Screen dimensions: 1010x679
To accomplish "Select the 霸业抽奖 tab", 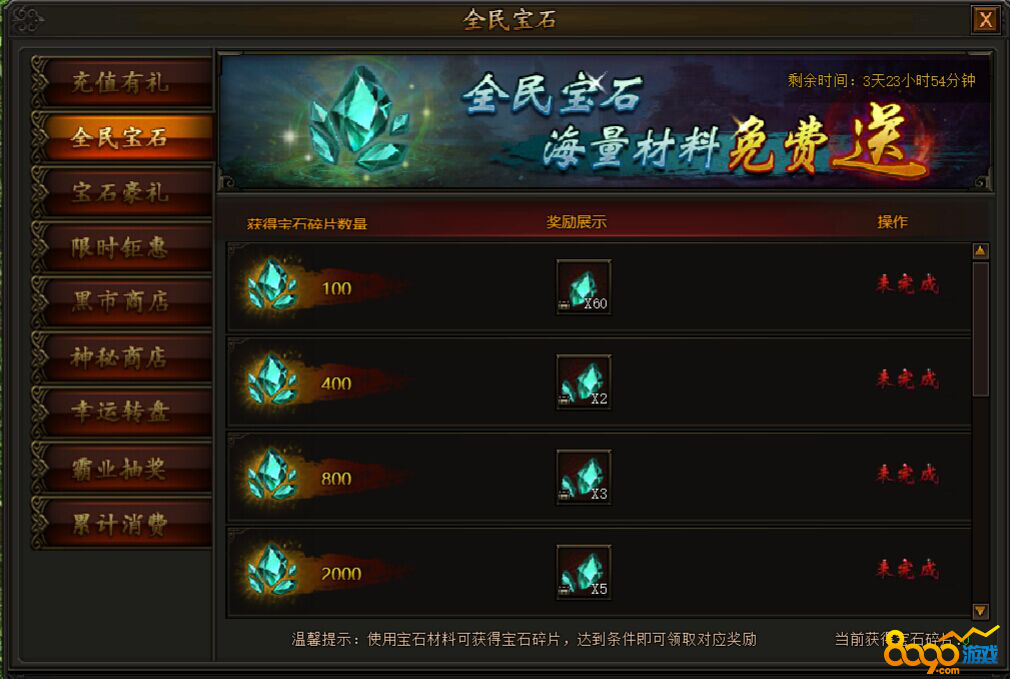I will pos(122,468).
